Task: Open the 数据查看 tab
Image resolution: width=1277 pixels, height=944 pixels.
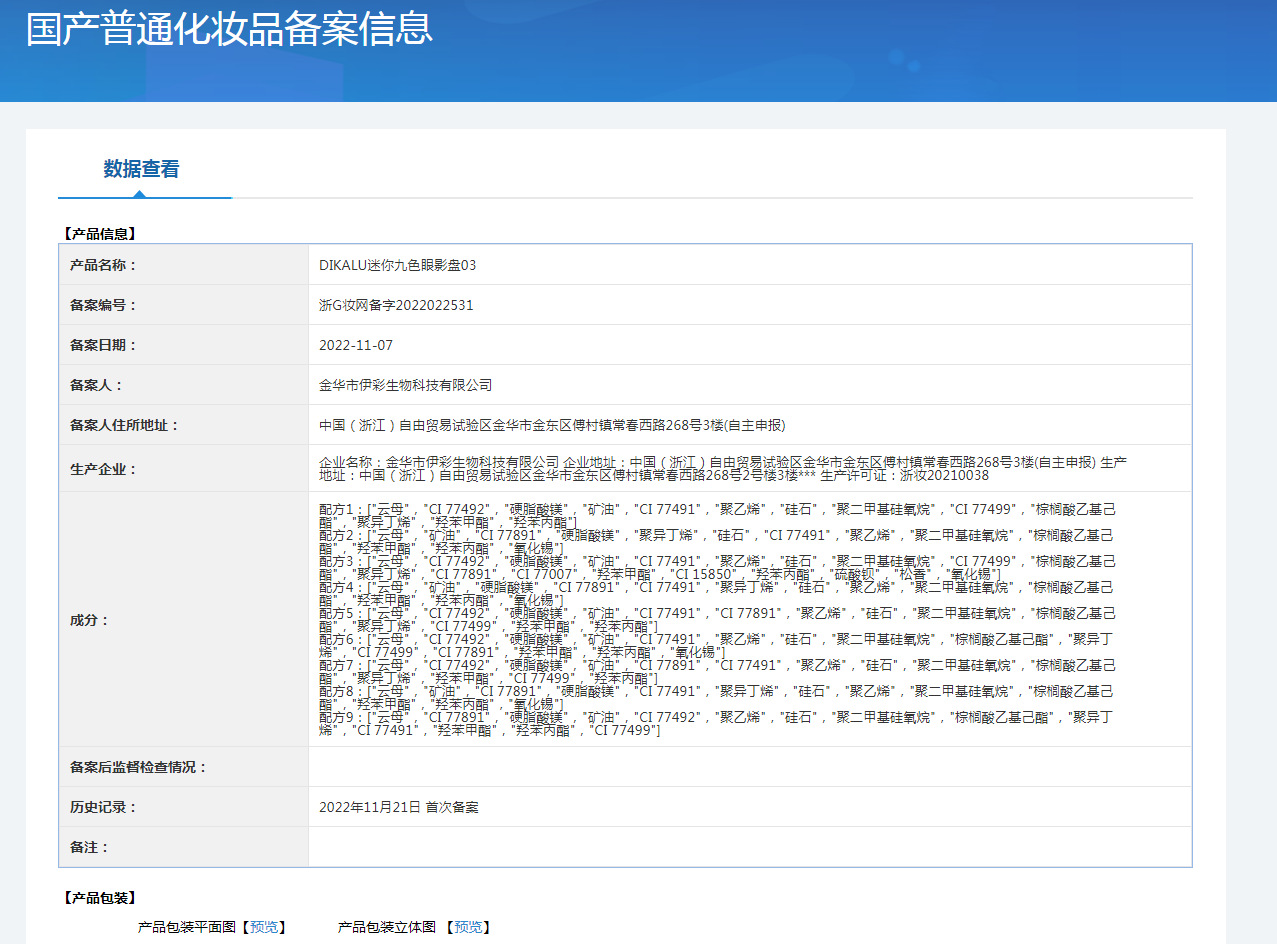Action: [x=142, y=169]
